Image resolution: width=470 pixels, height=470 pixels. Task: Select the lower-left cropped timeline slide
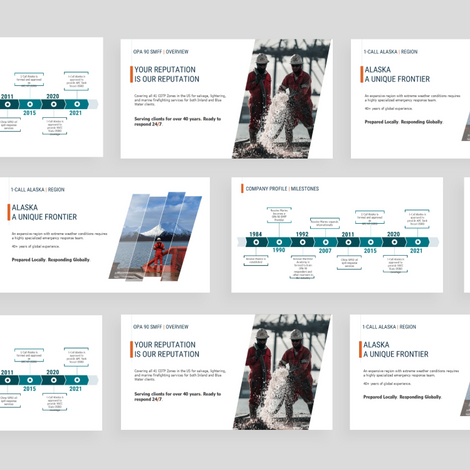[51, 373]
